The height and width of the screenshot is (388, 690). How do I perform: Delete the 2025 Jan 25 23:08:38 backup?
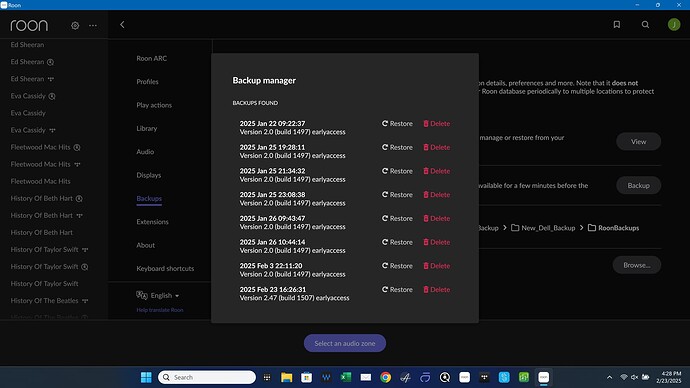[437, 195]
